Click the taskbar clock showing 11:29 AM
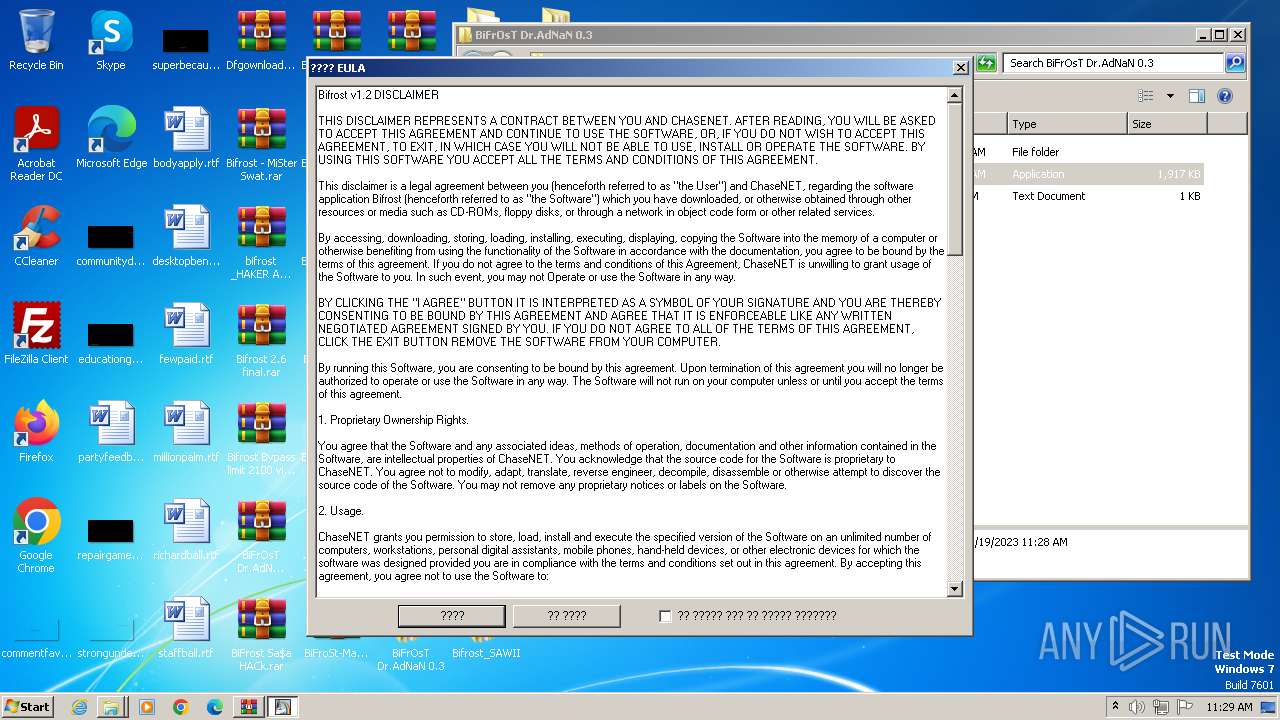Screen dimensions: 1280x720 tap(1229, 706)
